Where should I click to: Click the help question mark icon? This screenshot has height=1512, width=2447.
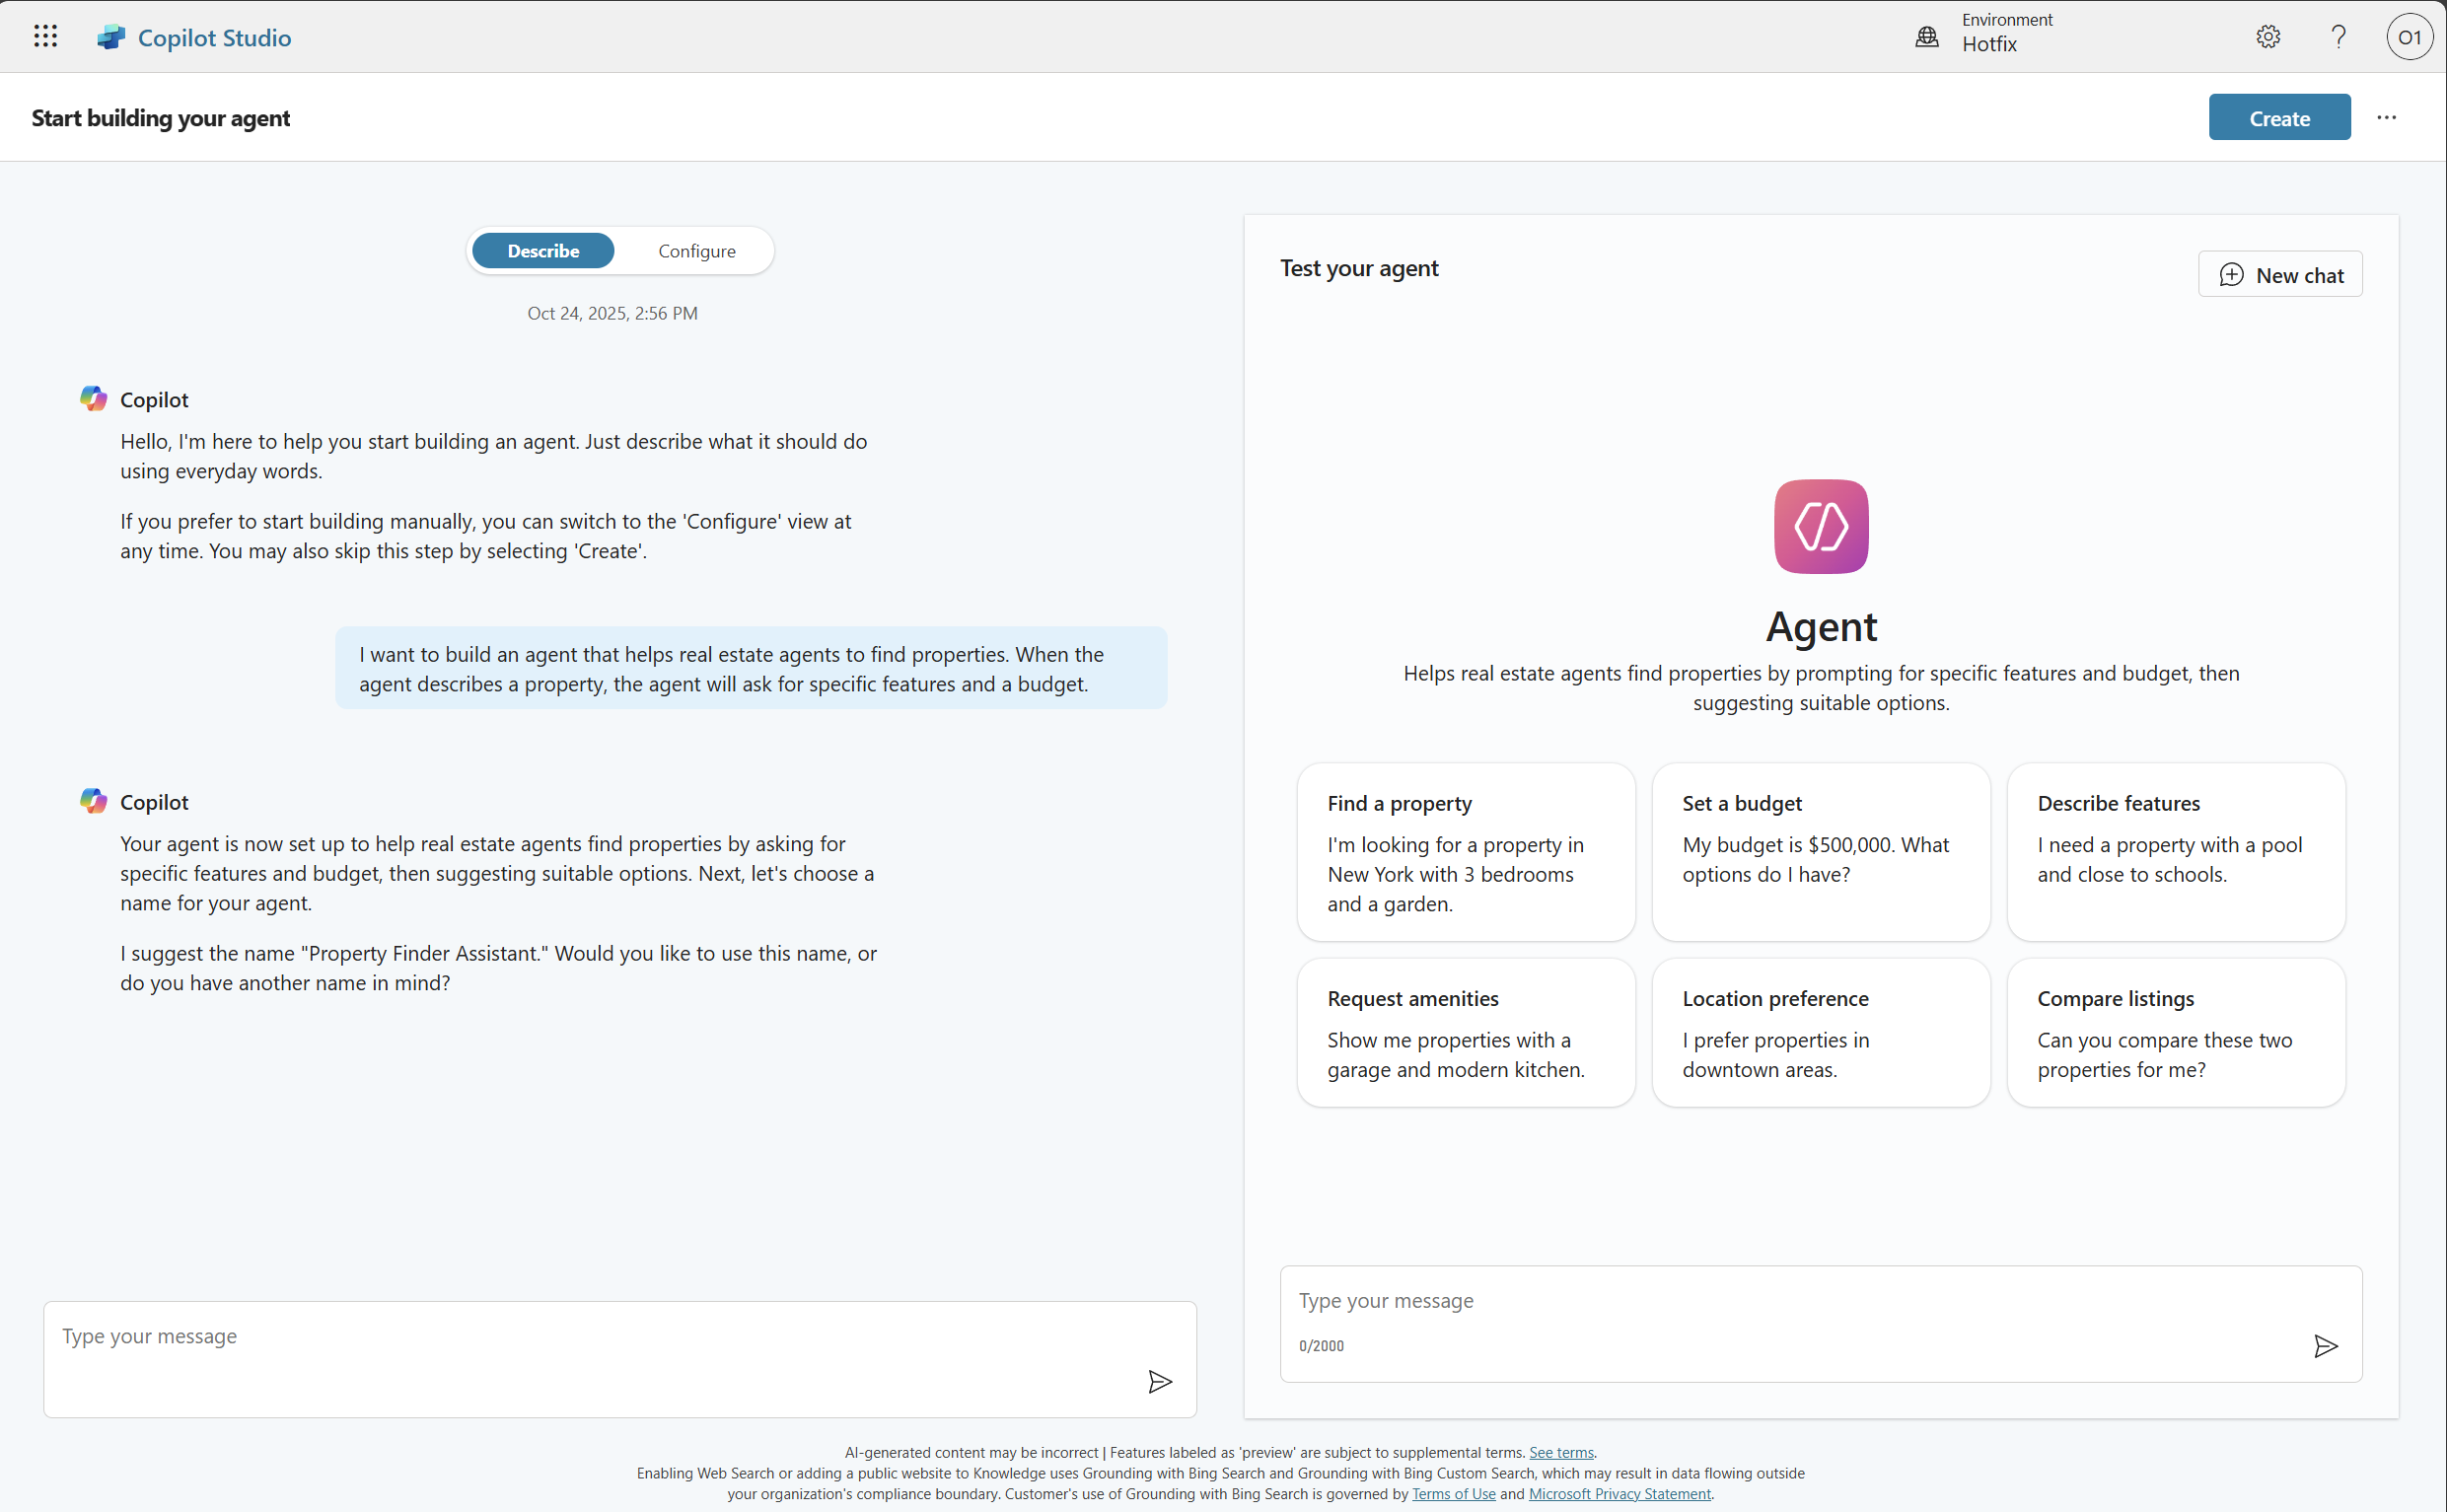click(2337, 37)
